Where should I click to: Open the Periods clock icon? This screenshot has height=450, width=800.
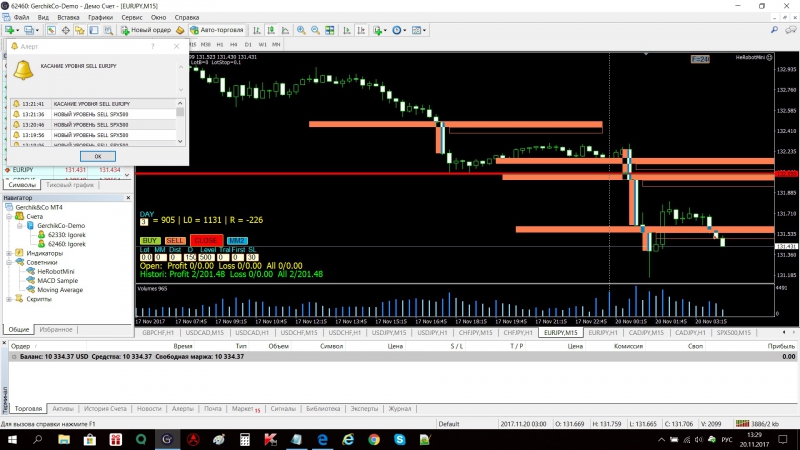[396, 30]
